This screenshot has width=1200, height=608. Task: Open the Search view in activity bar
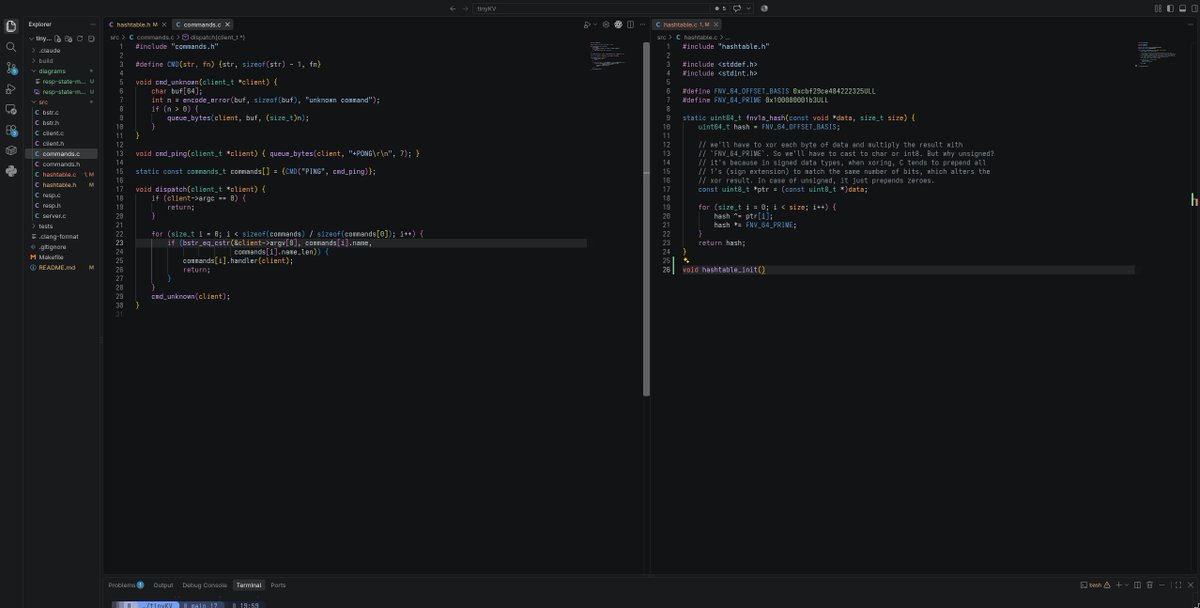pos(11,46)
